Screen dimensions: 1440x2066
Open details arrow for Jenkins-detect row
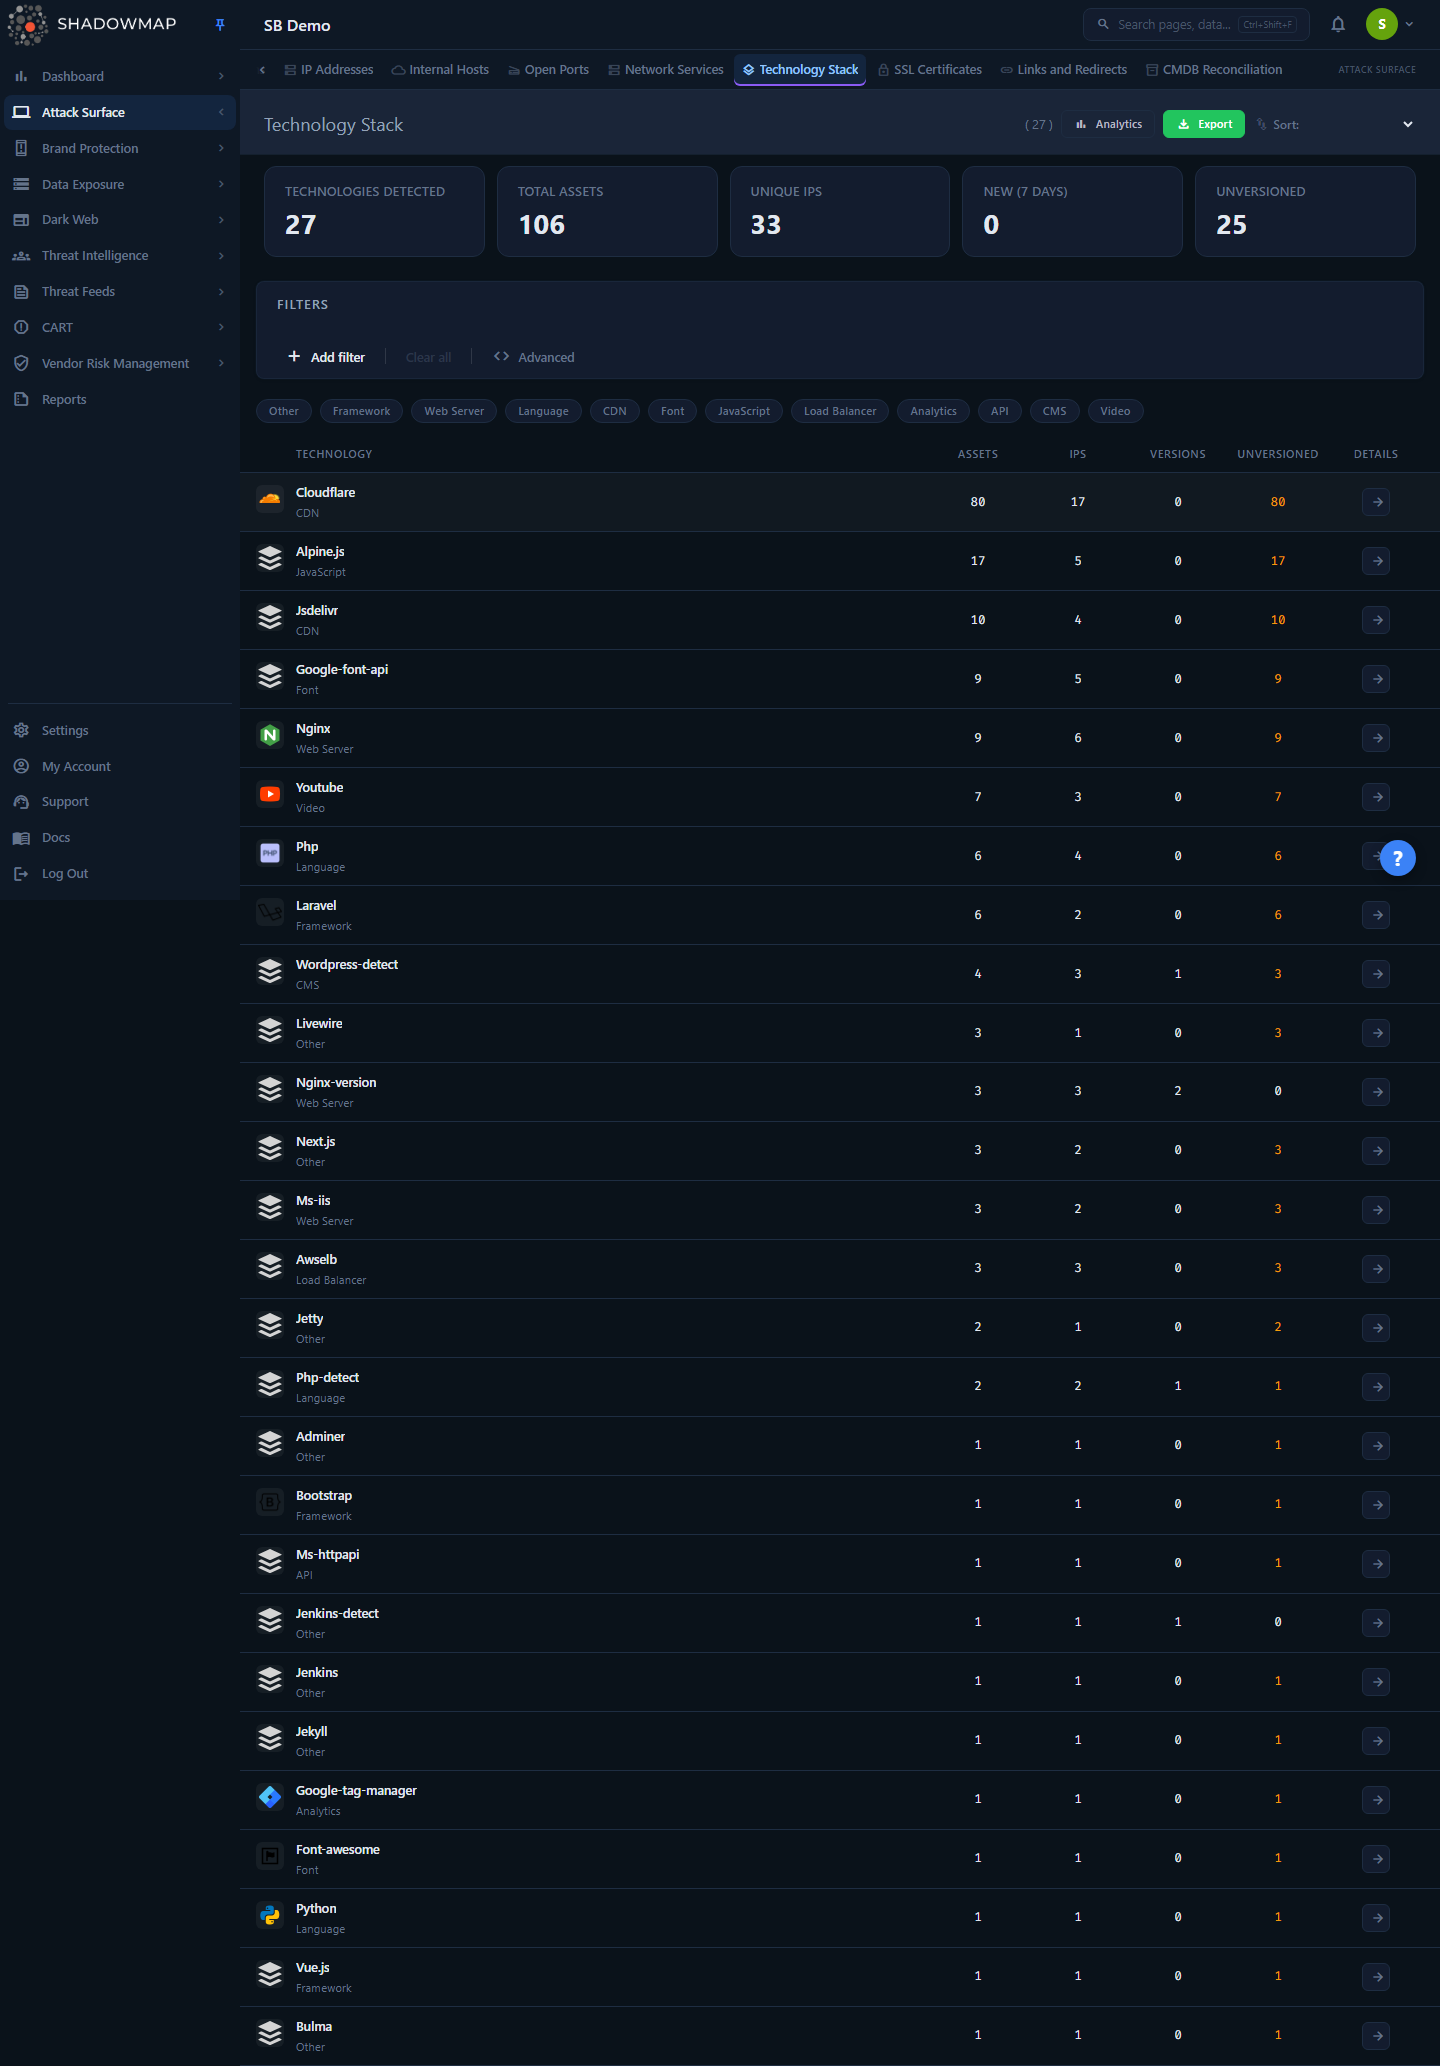1376,1623
